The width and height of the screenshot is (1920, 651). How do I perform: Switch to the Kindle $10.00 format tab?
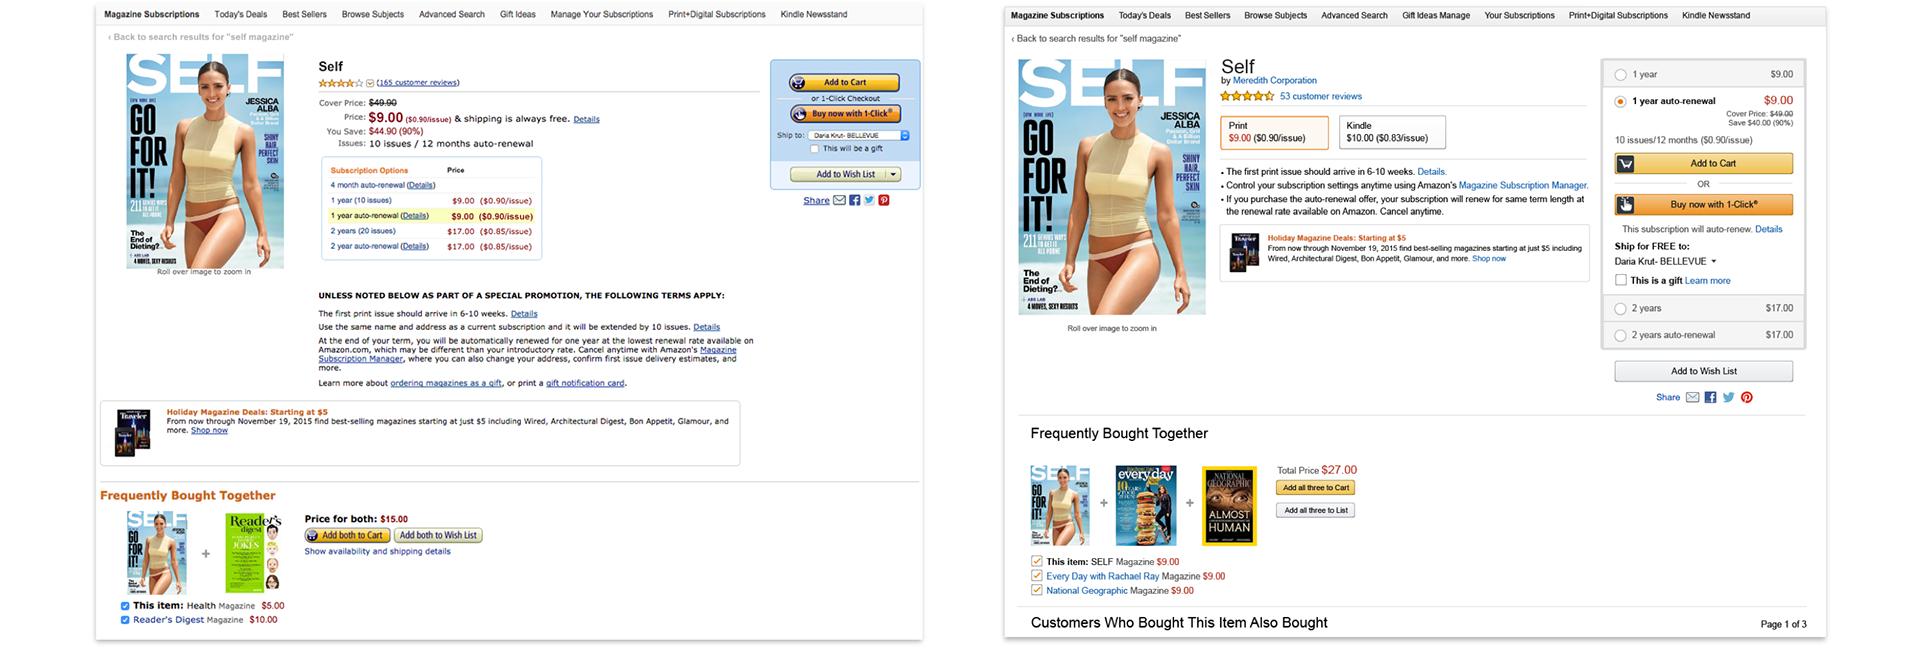point(1391,132)
